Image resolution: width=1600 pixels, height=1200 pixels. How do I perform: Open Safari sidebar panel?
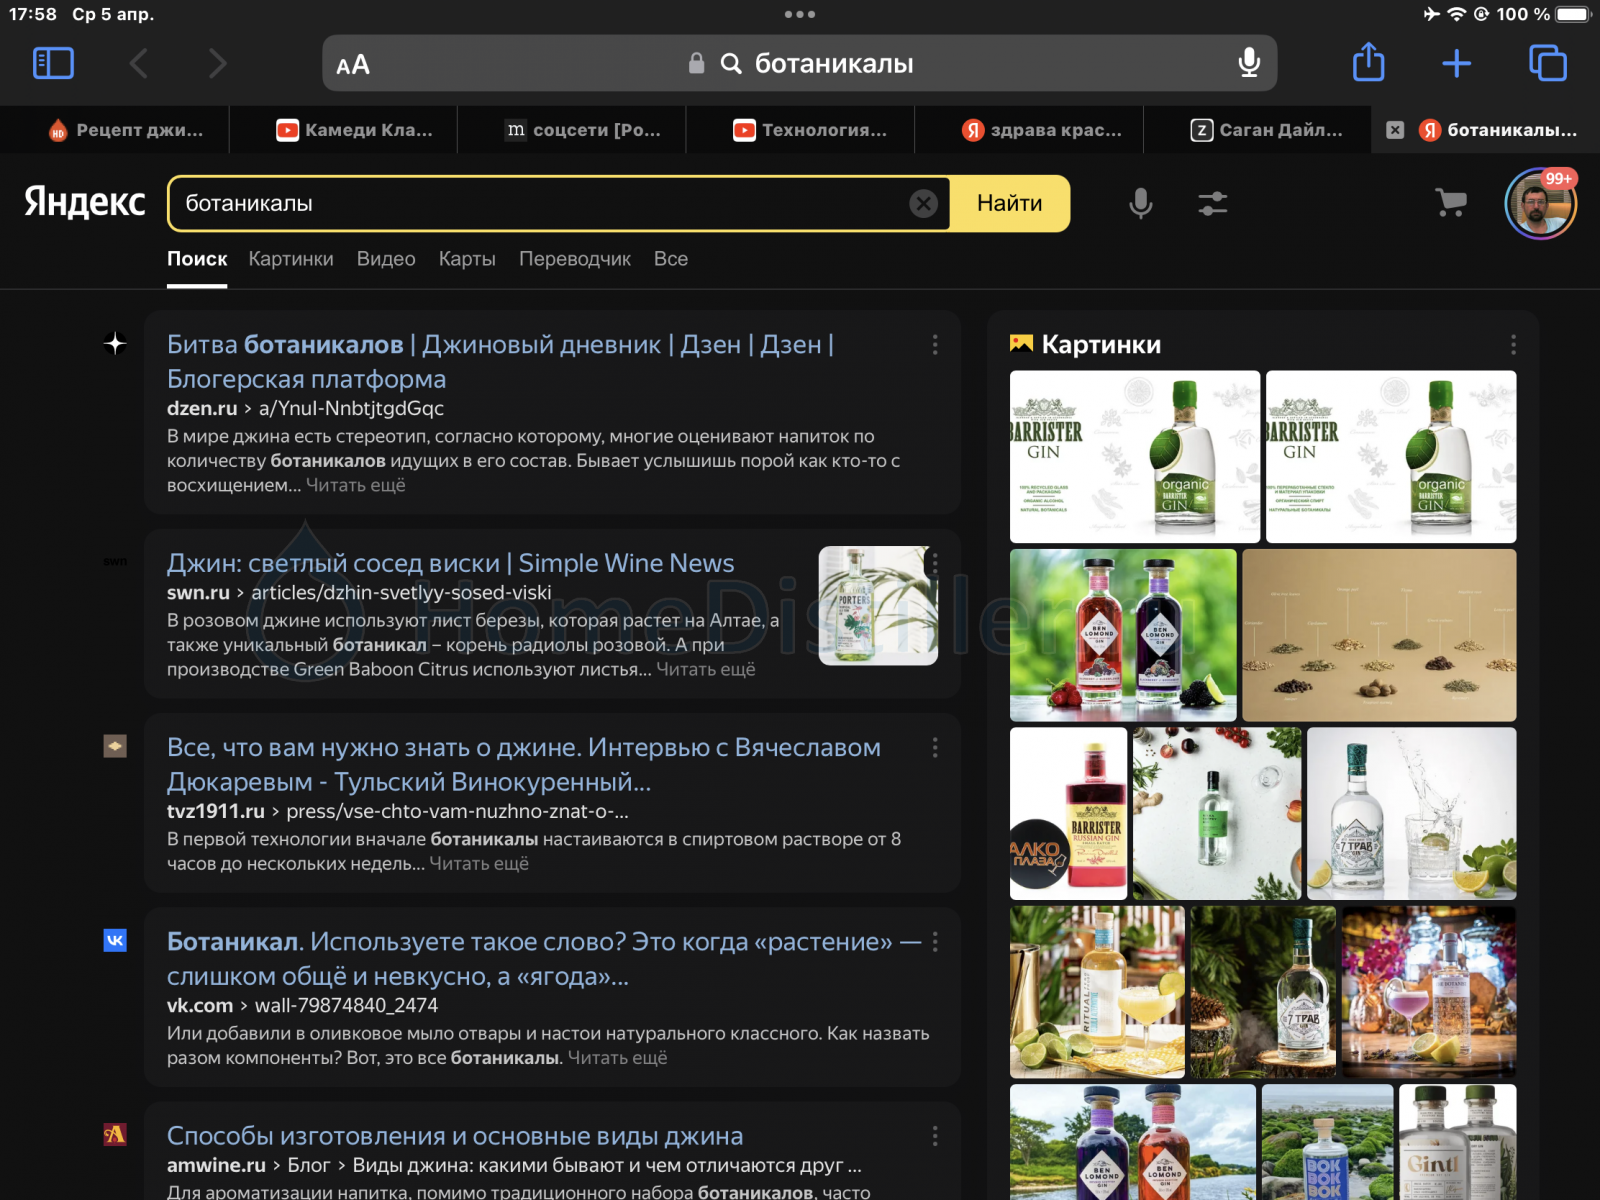(x=54, y=64)
